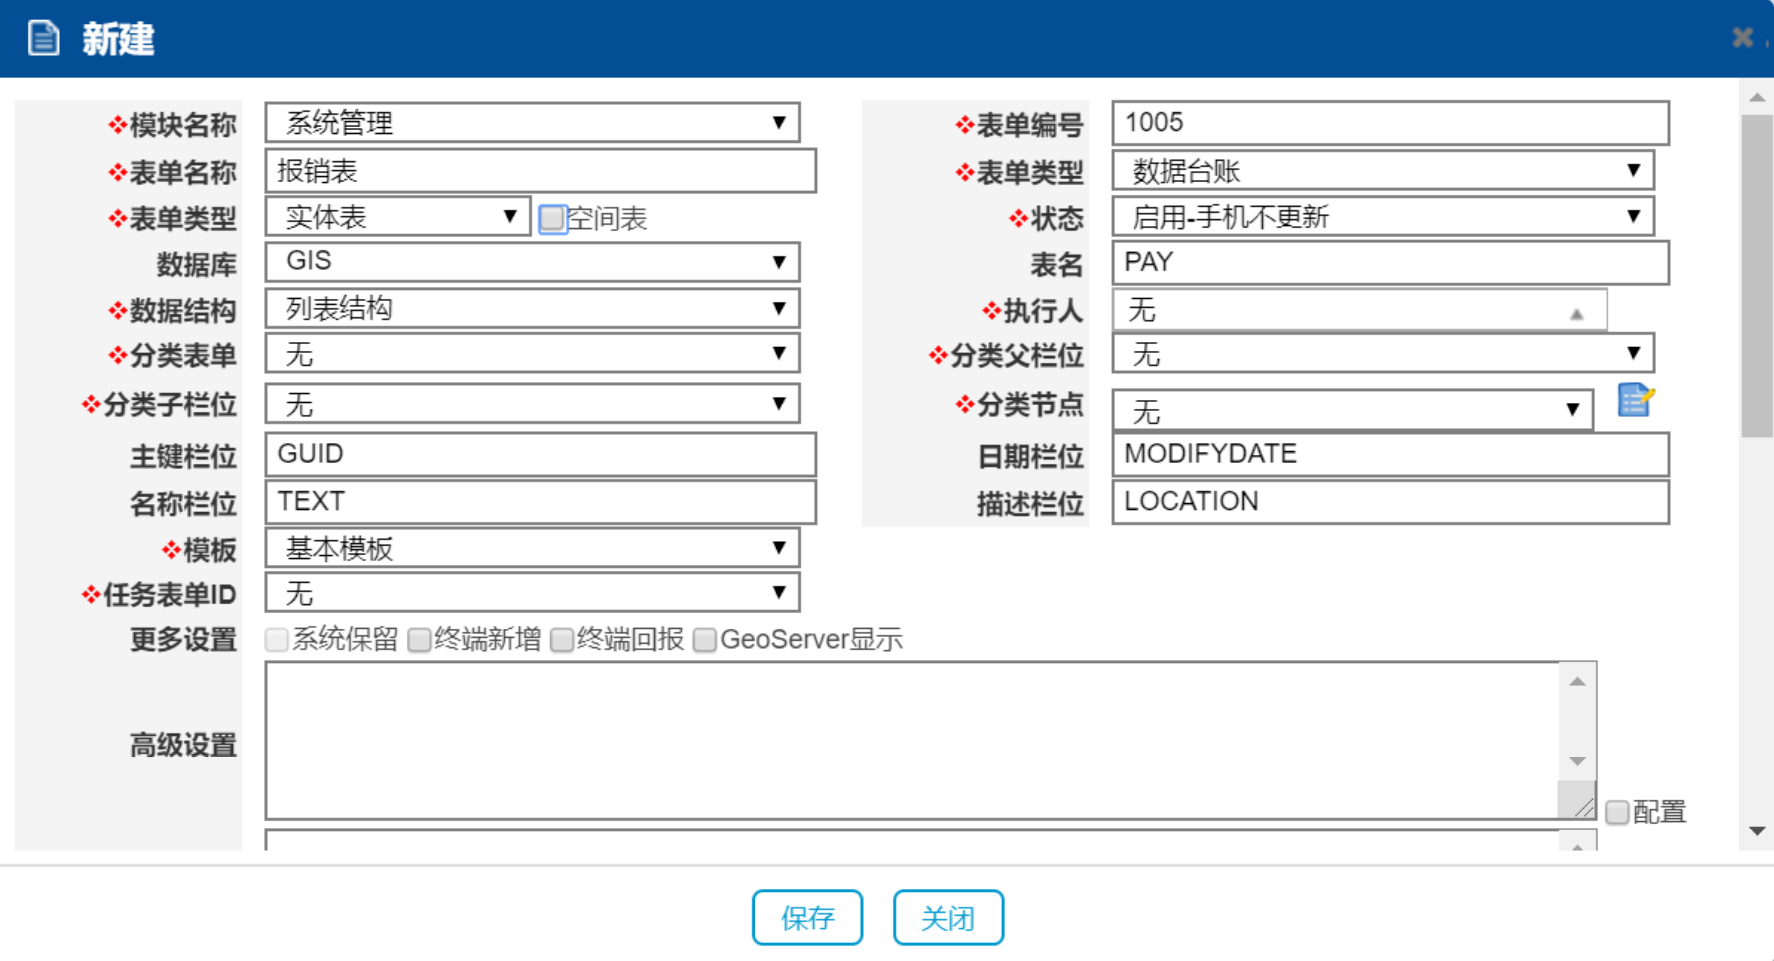Close the 新建 dialog with the X icon

(1742, 38)
